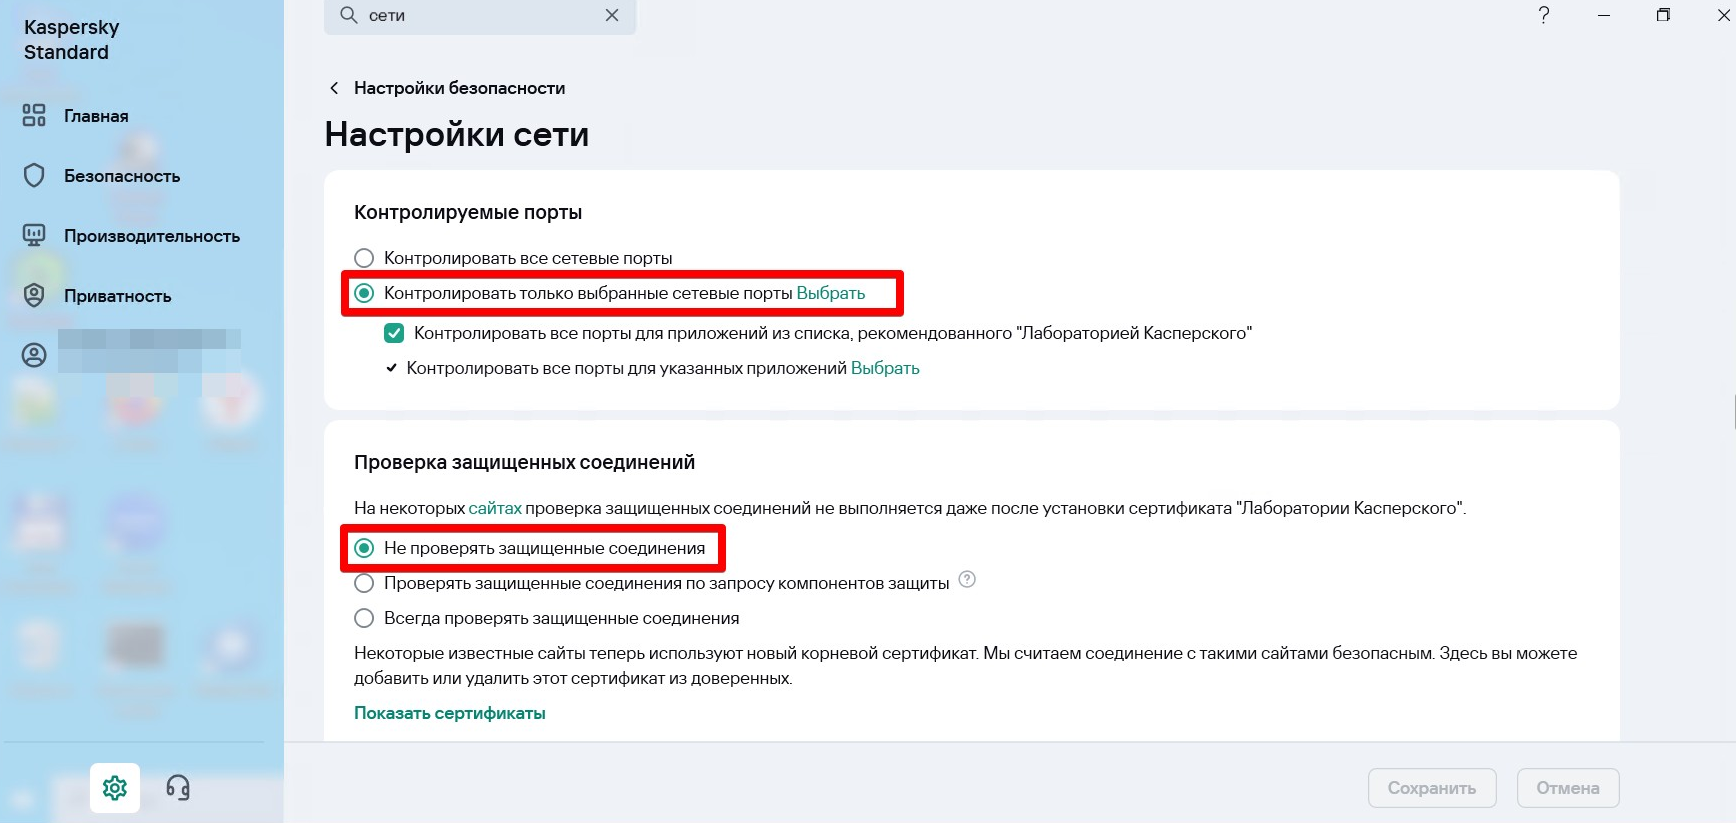This screenshot has height=823, width=1736.
Task: Select Проверять защищенные соединения по запросу radio
Action: tap(364, 583)
